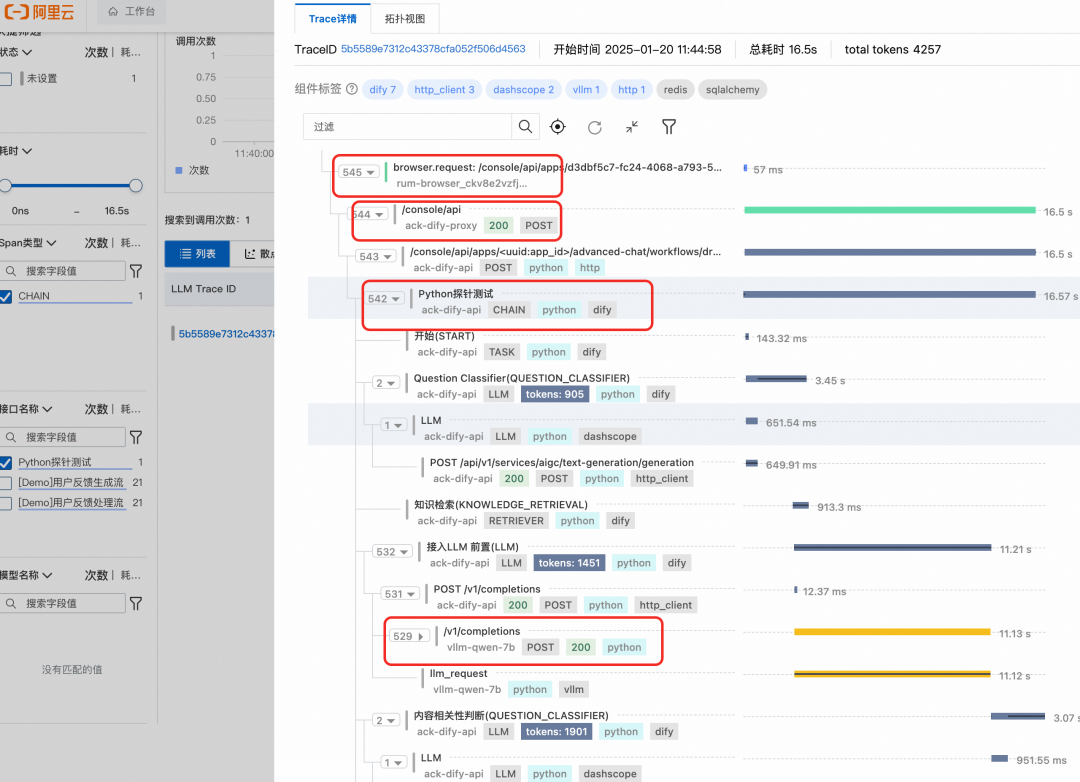Expand the 529 /v1/completions span node
1080x782 pixels.
coord(408,636)
